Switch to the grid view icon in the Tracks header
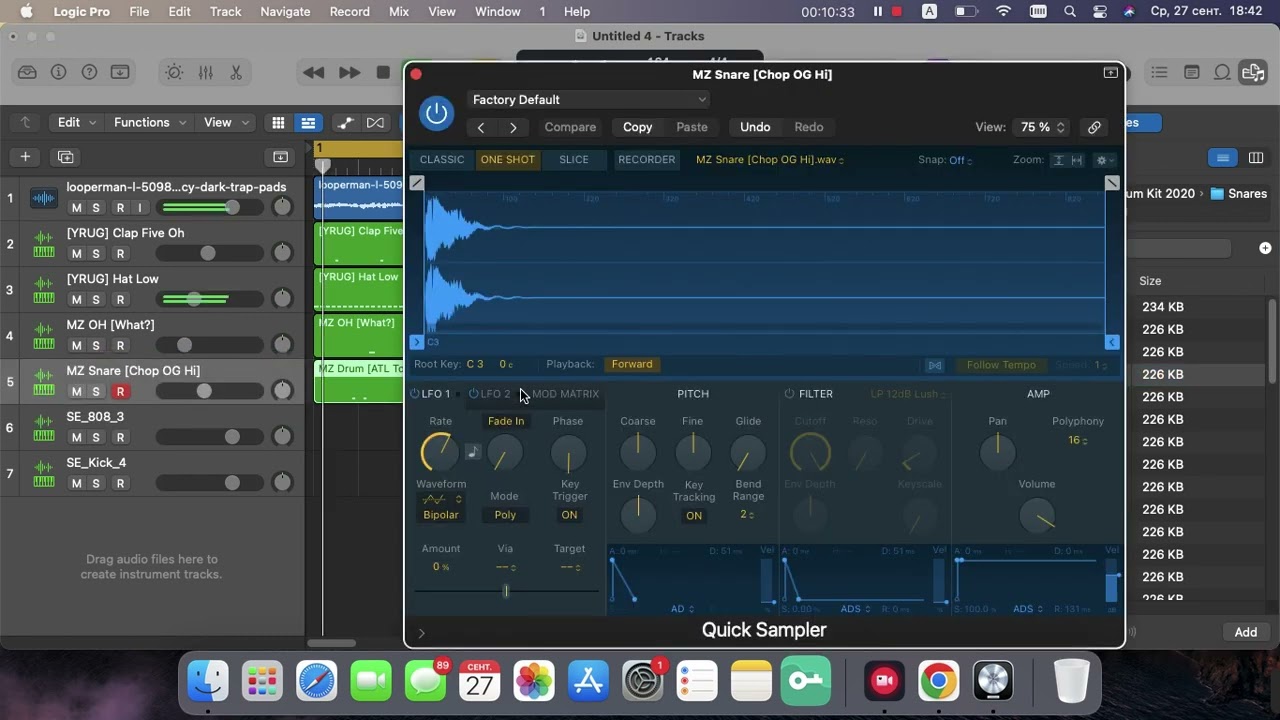 point(278,123)
